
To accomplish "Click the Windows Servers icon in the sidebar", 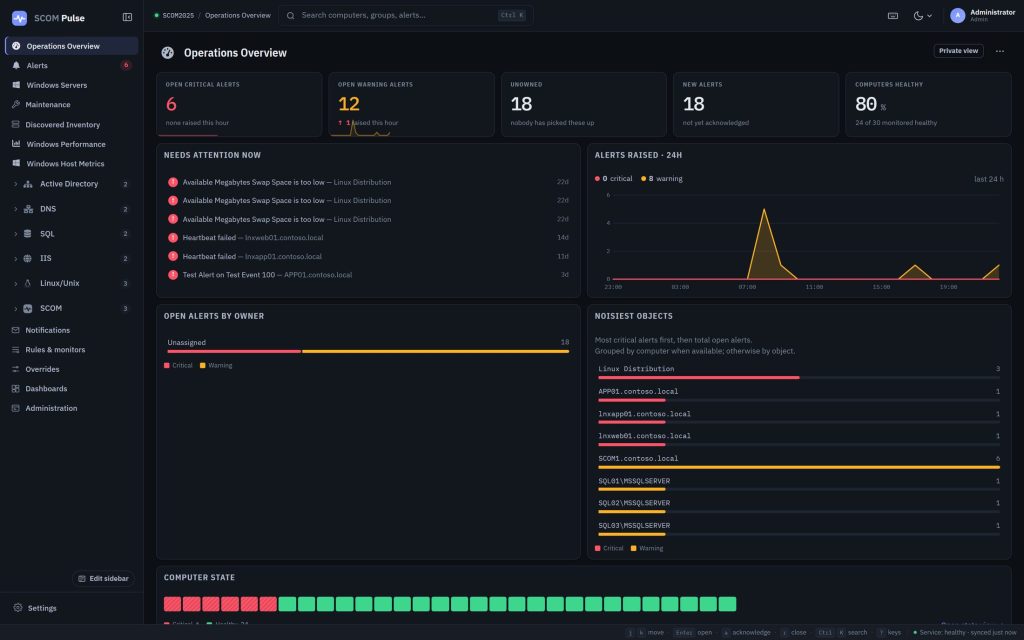I will coord(16,85).
